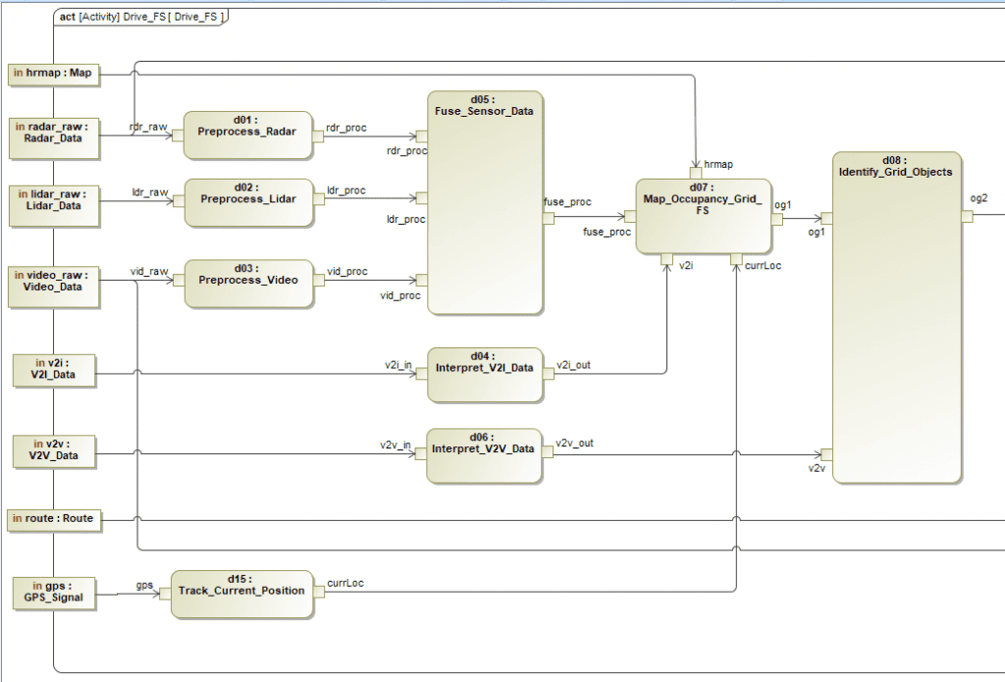
Task: Select the v2i V2I_Data parameter node
Action: tap(54, 370)
